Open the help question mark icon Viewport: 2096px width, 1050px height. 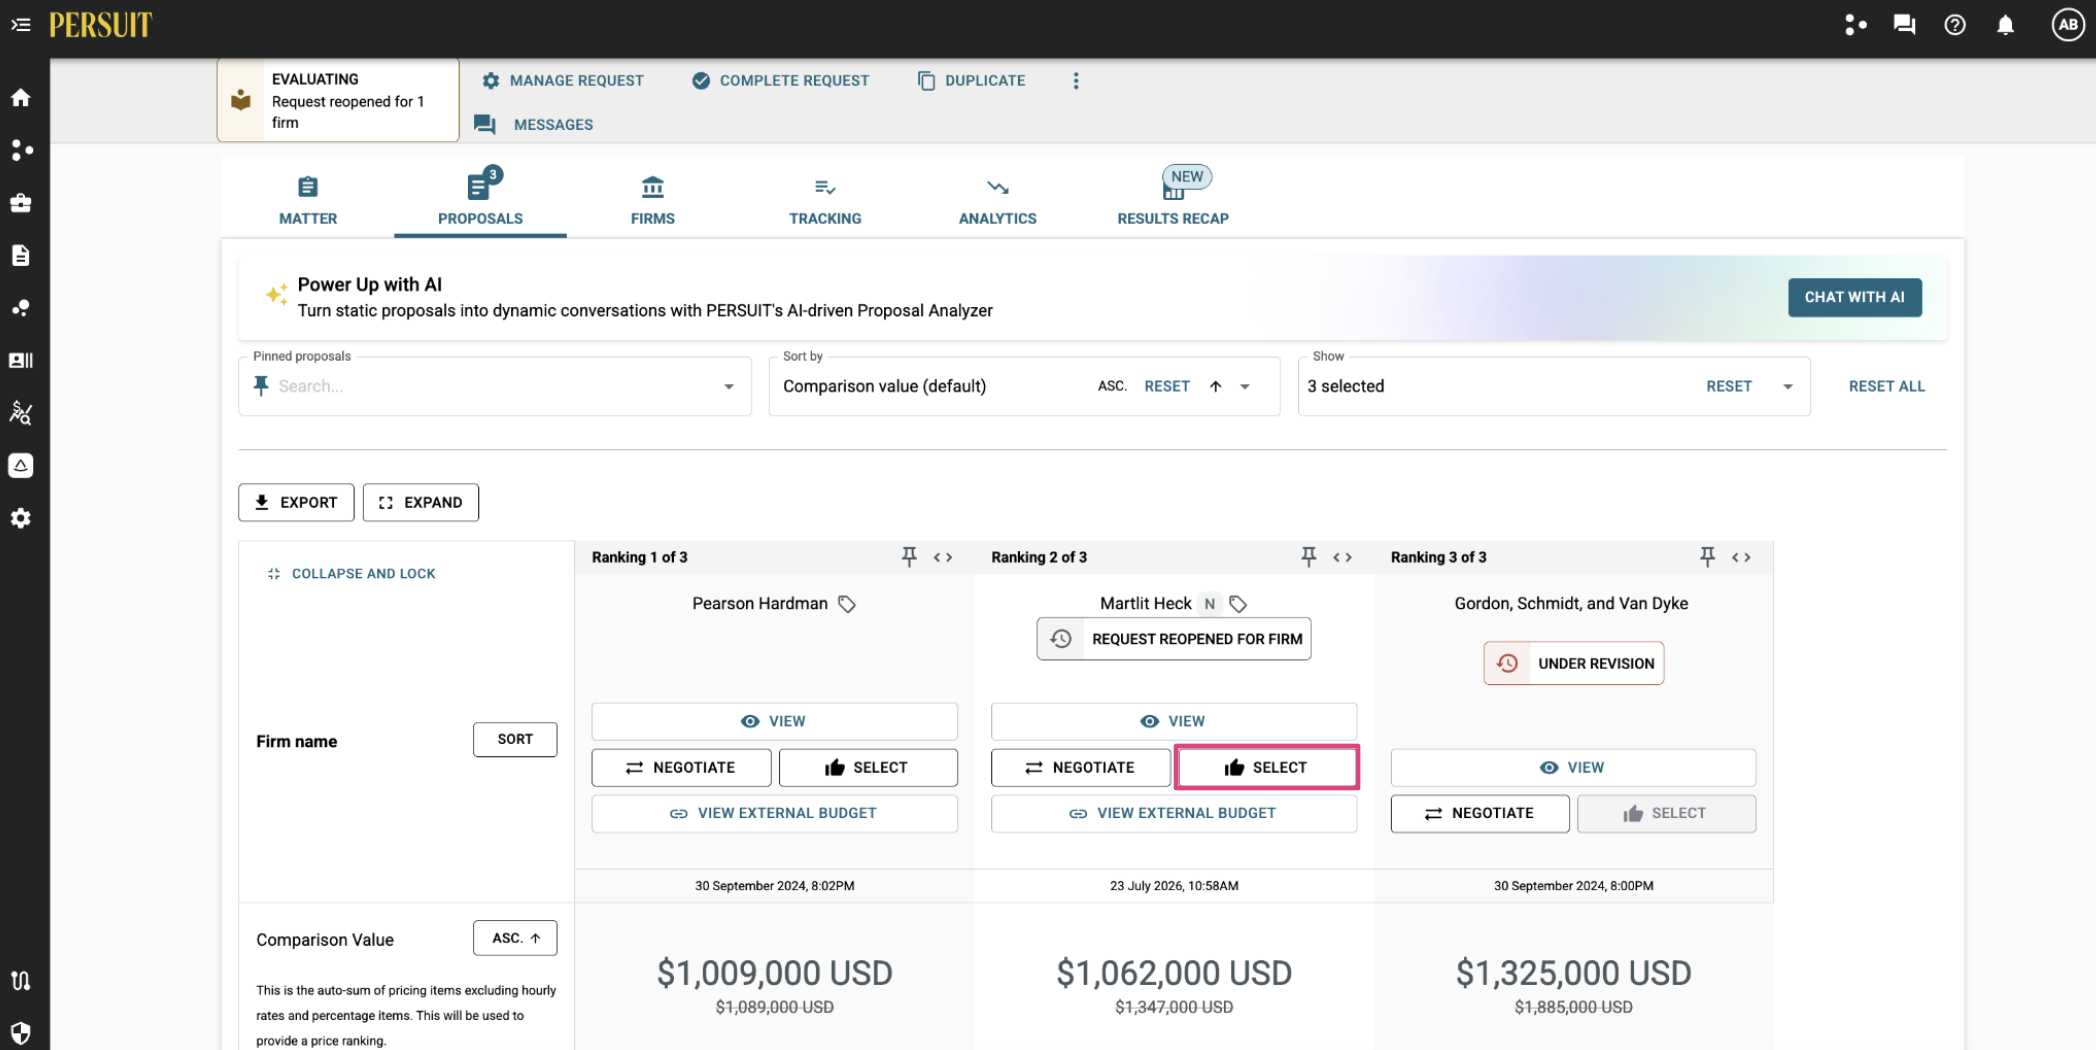tap(1955, 25)
